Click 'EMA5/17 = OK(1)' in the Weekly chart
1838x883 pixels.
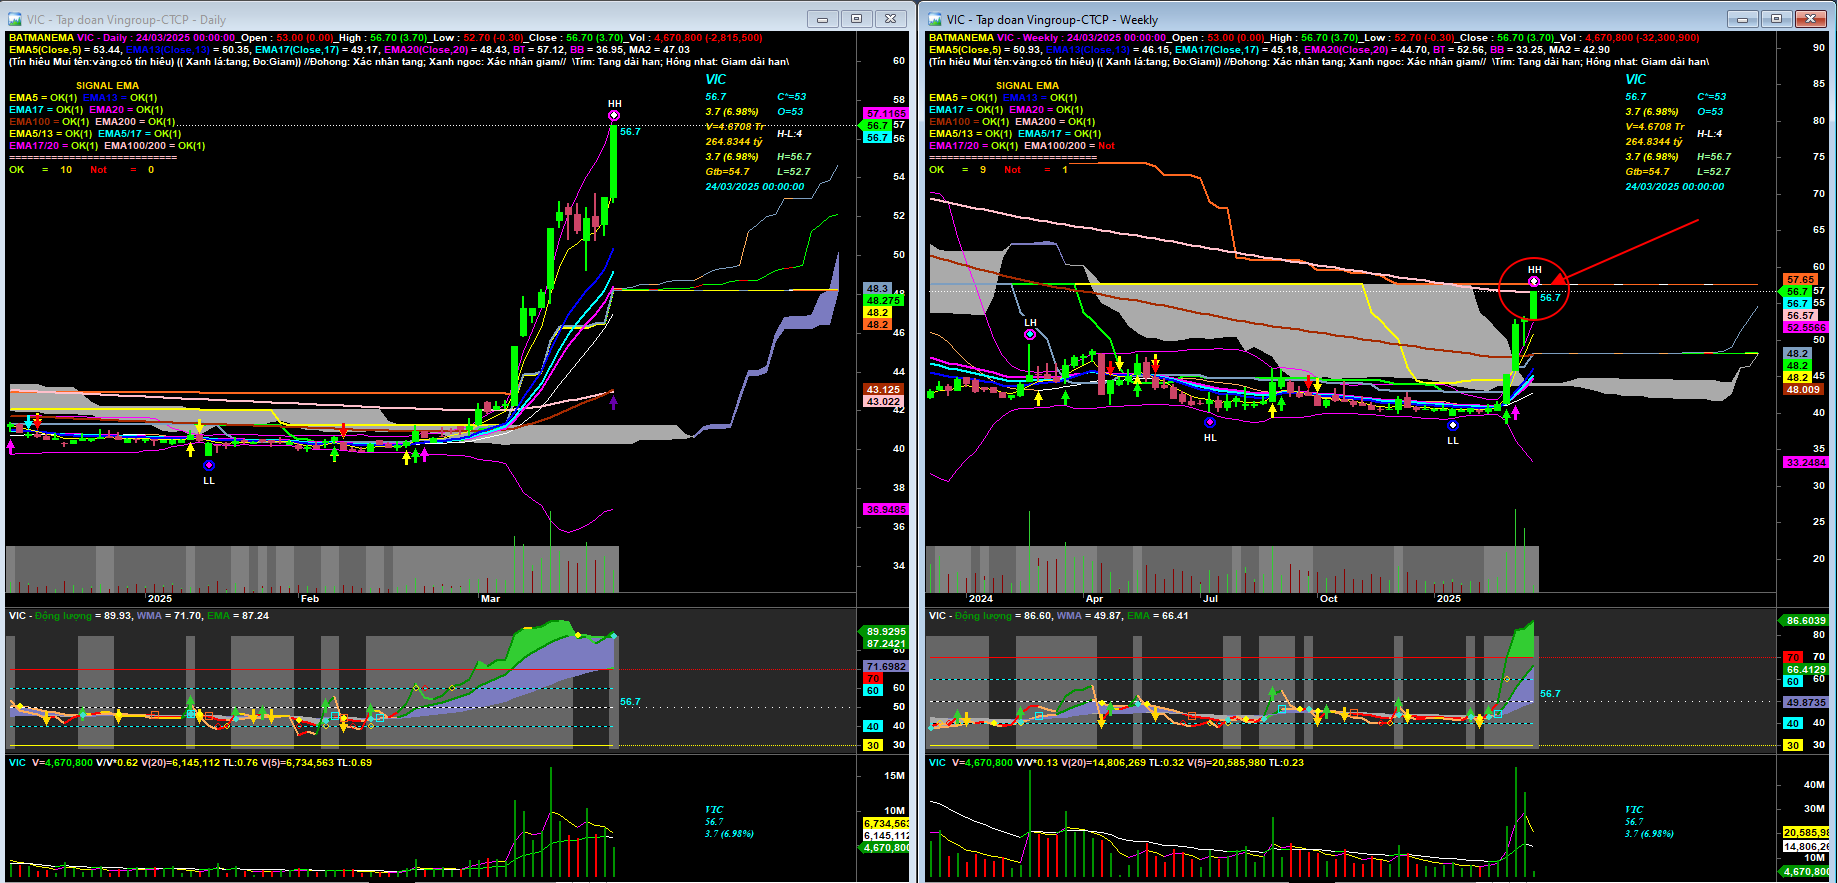1060,134
